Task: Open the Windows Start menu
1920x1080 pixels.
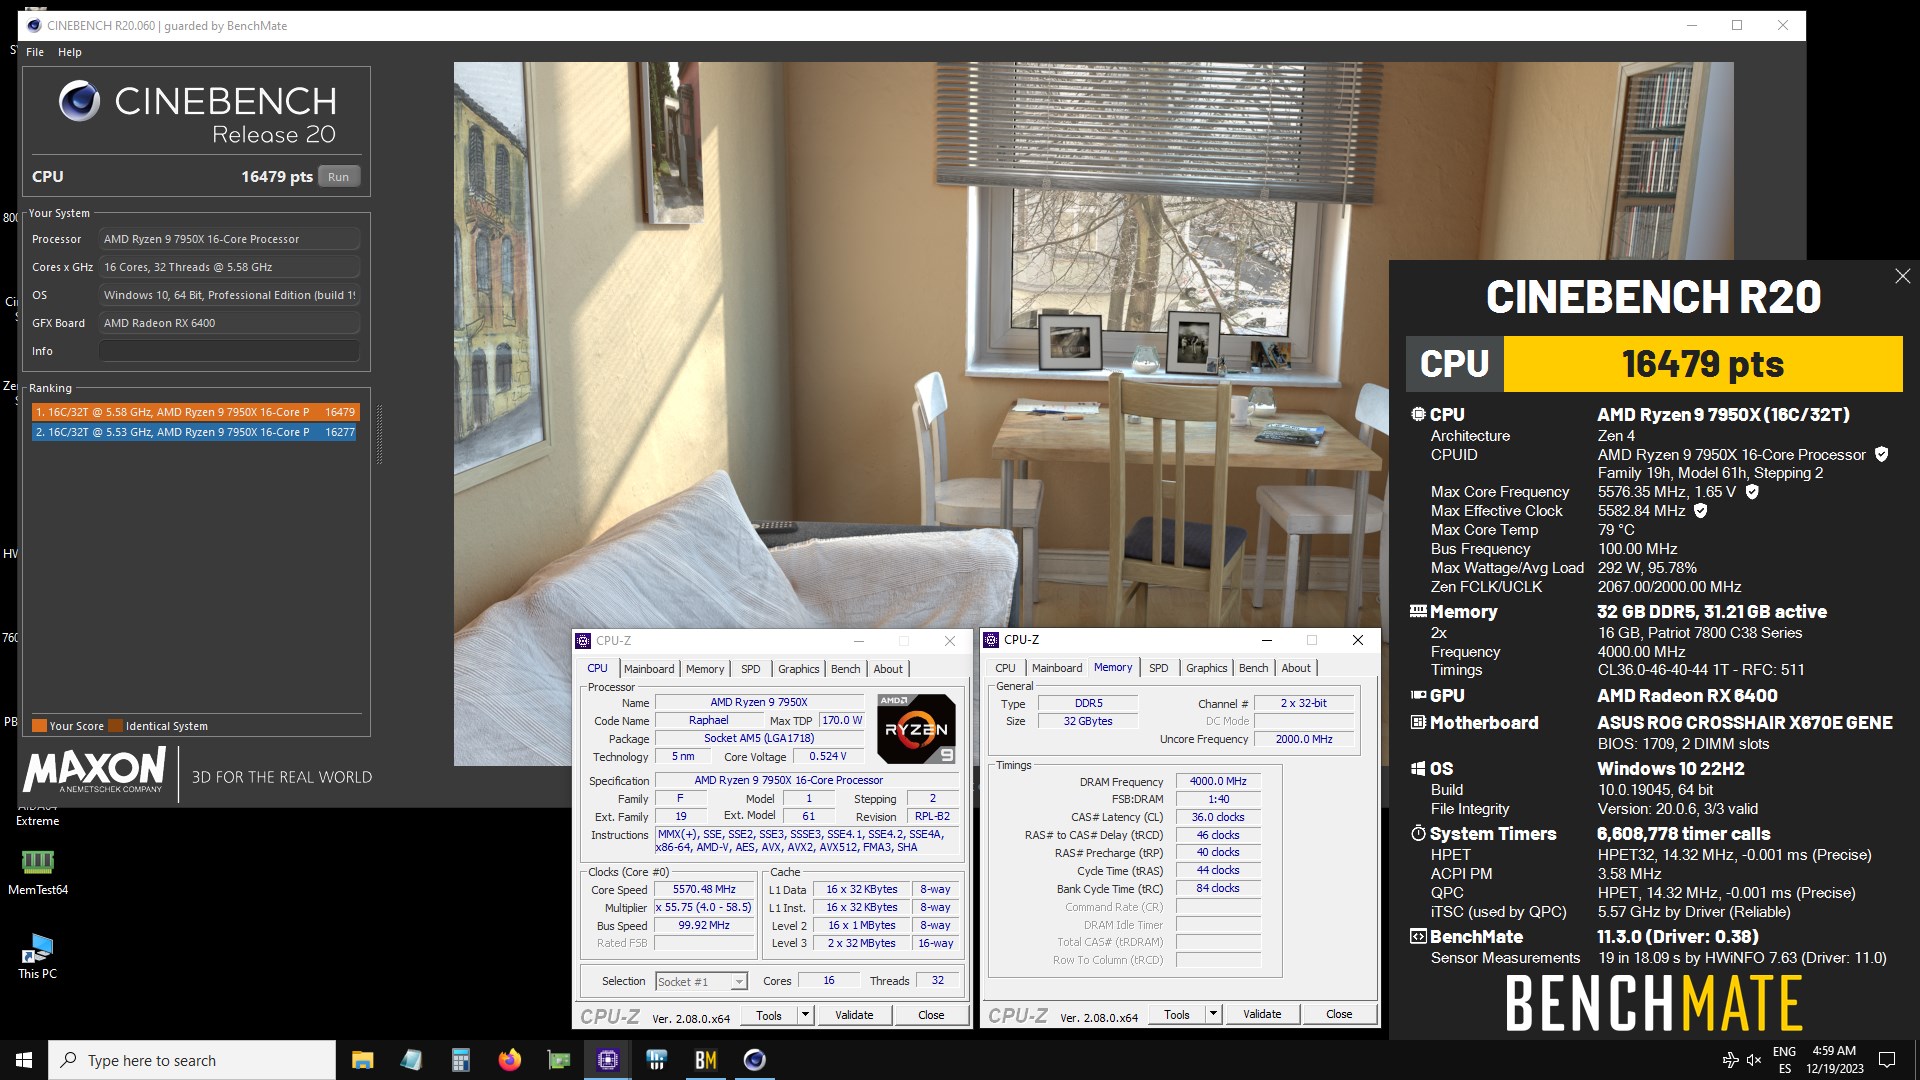Action: click(24, 1060)
